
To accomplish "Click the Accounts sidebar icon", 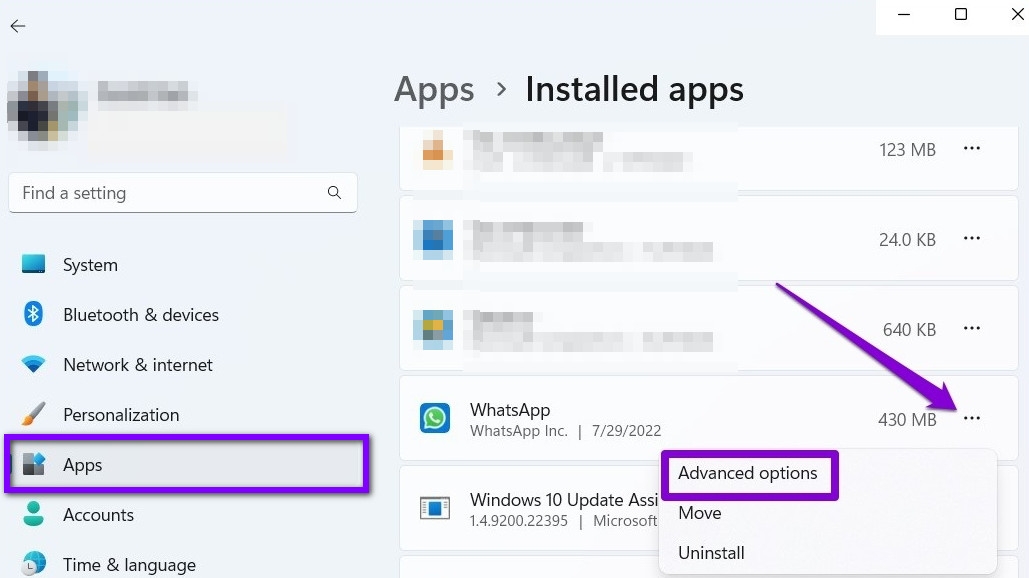I will [33, 514].
